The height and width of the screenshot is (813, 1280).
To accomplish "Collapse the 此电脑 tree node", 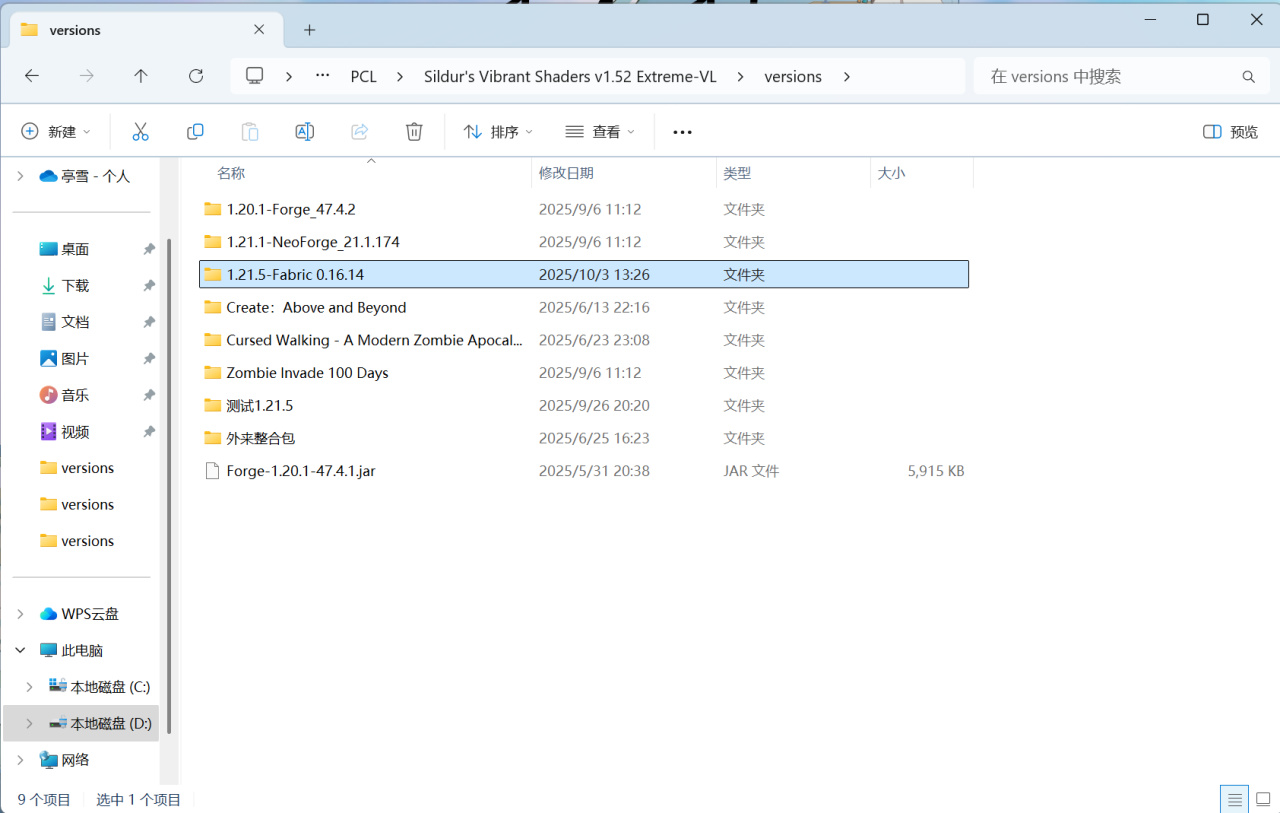I will click(20, 650).
